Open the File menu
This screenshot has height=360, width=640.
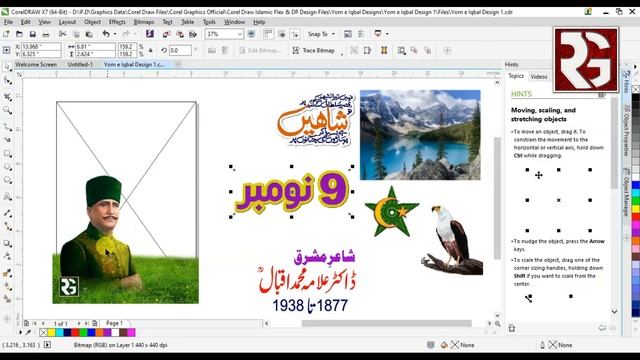tap(8, 22)
